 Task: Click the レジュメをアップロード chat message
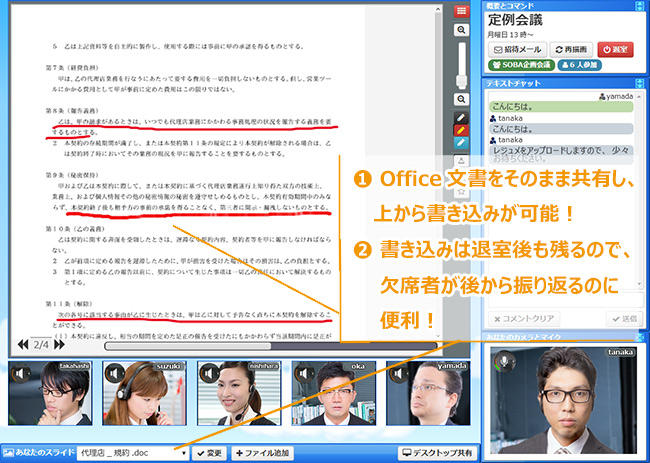pos(561,154)
